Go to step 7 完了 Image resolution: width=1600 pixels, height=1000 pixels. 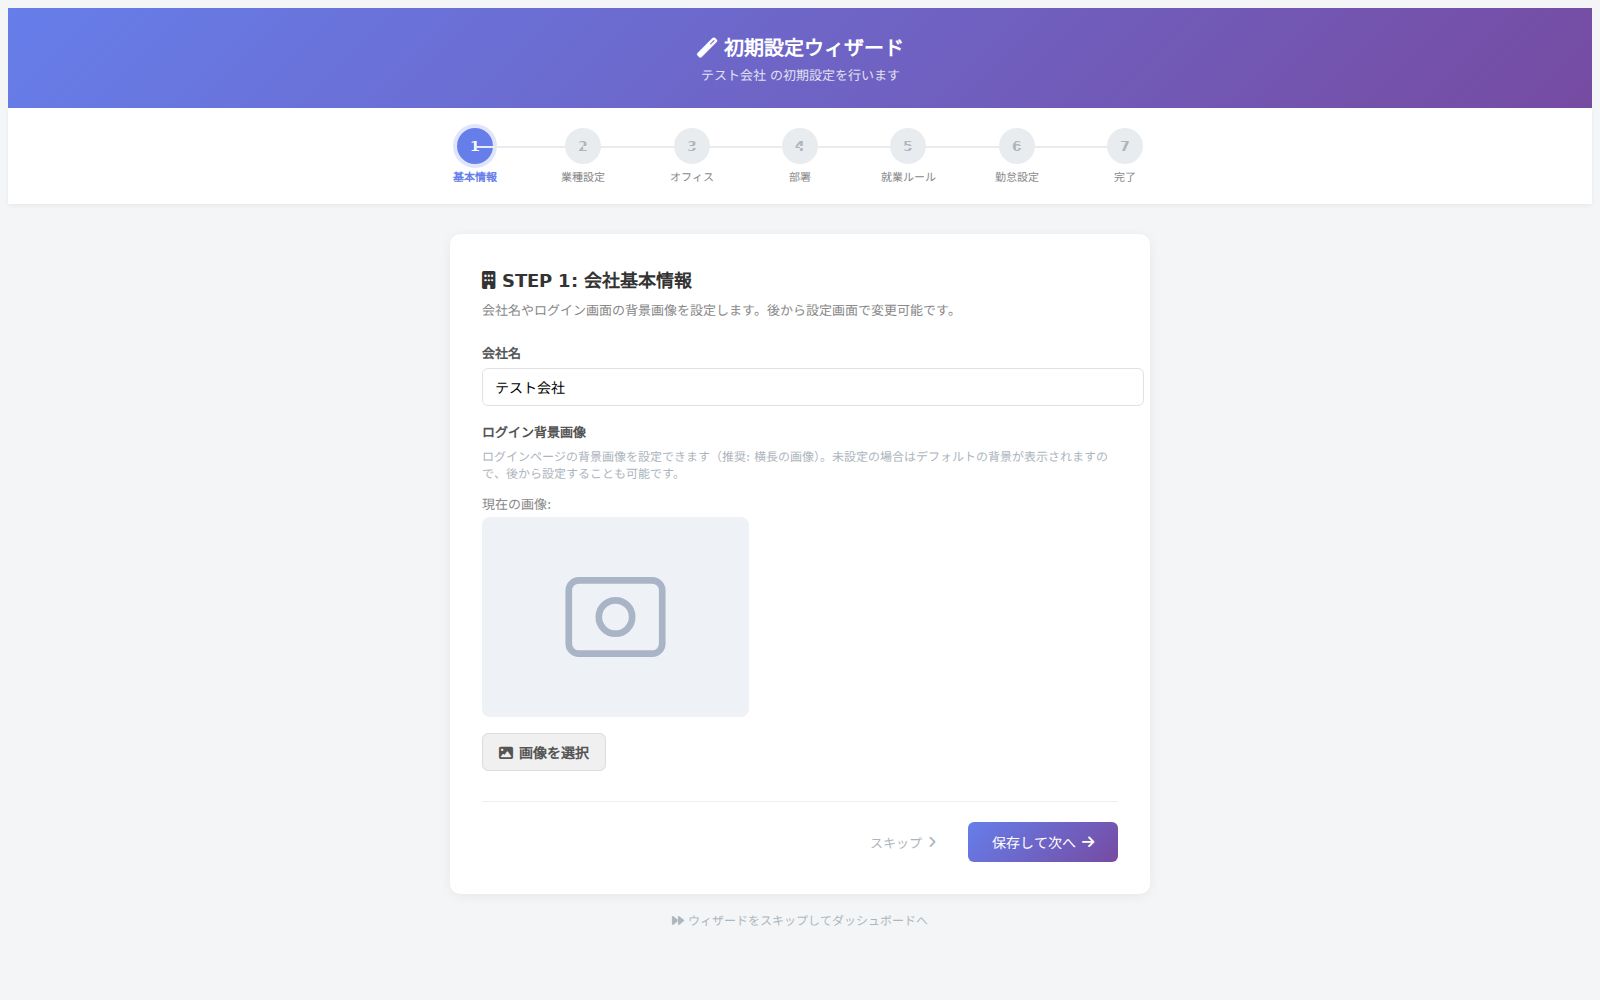(x=1125, y=146)
